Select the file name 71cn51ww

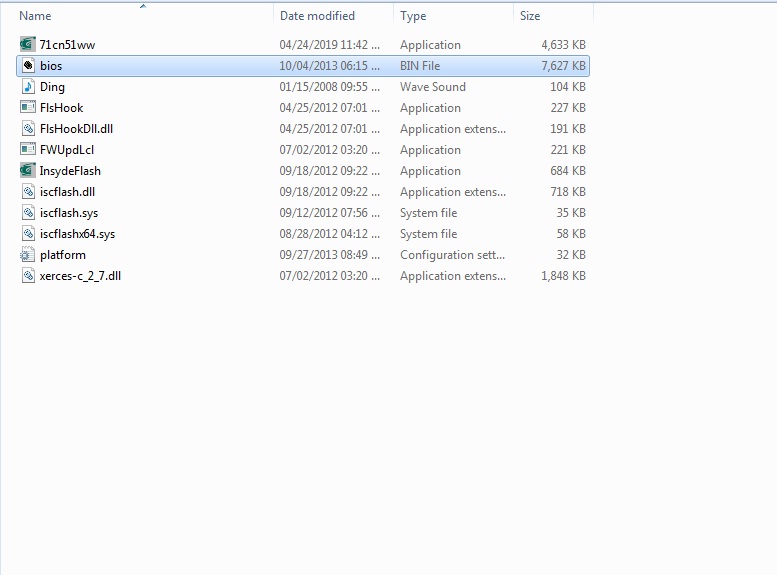(67, 45)
